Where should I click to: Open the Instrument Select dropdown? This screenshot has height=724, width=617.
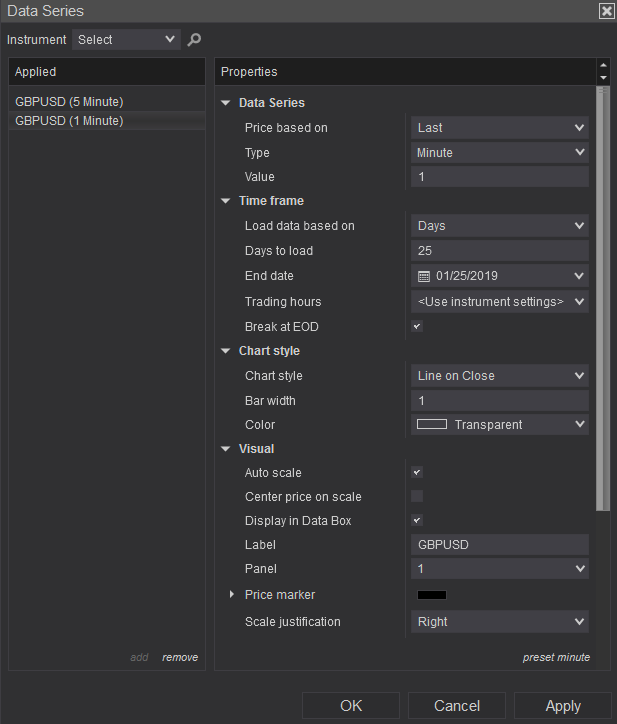click(126, 40)
